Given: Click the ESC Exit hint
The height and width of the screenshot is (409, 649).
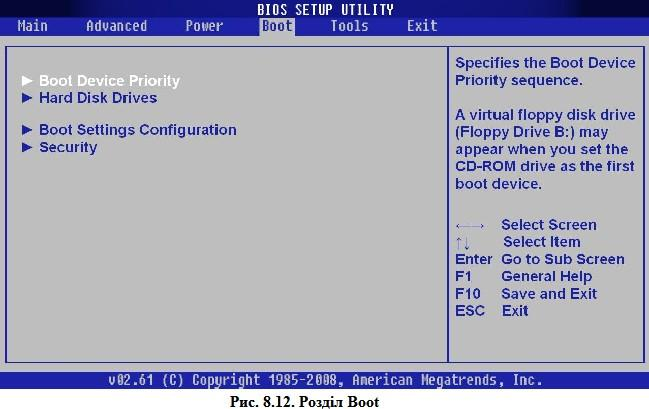Looking at the screenshot, I should point(491,310).
